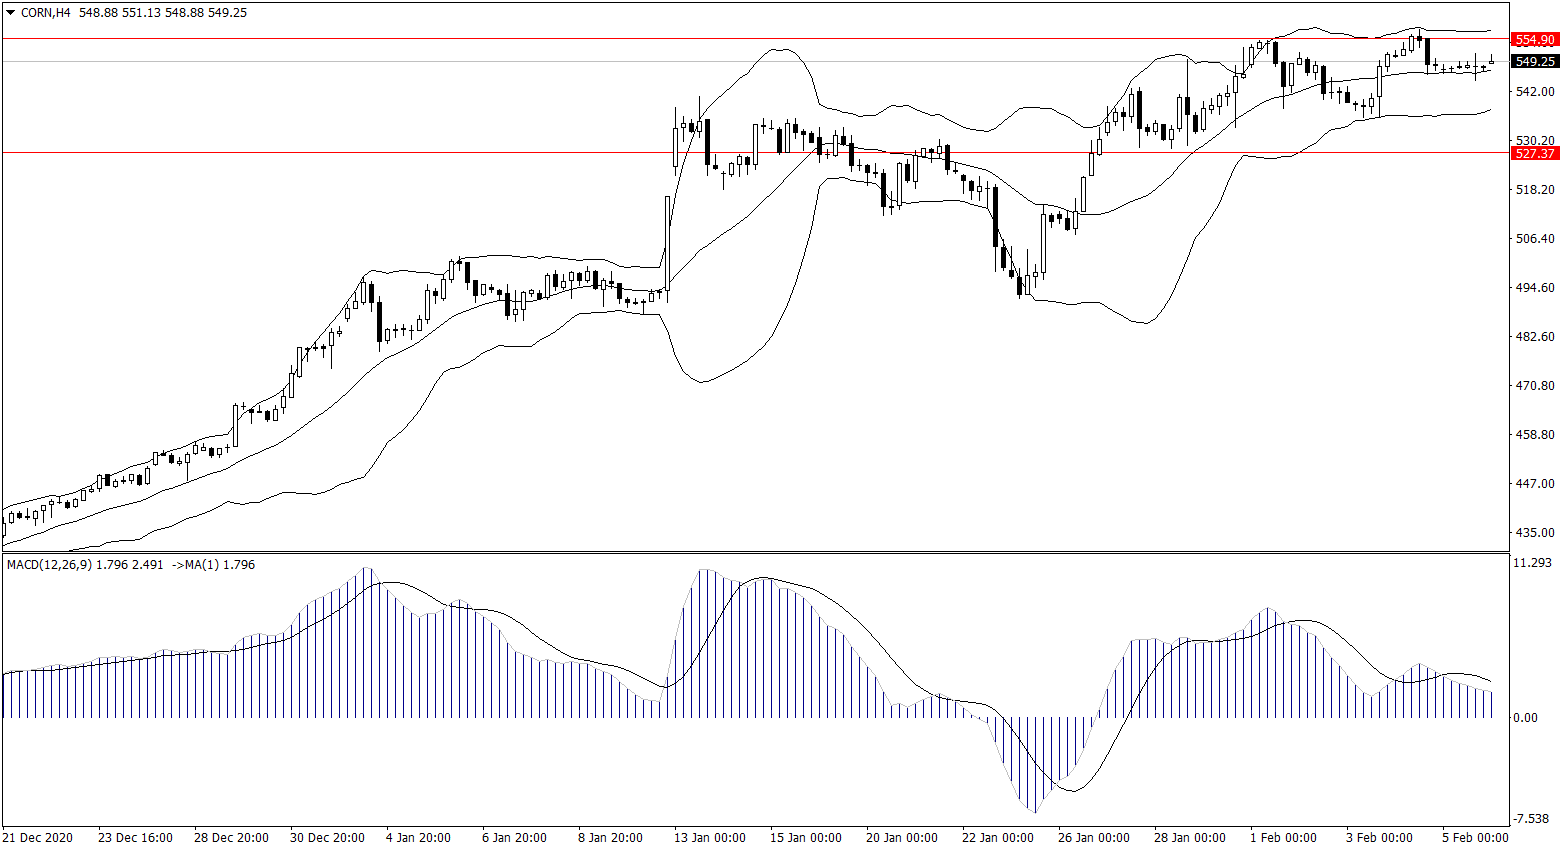Click the 0.00 level on MACD scale
Viewport: 1566px width, 850px height.
1525,718
